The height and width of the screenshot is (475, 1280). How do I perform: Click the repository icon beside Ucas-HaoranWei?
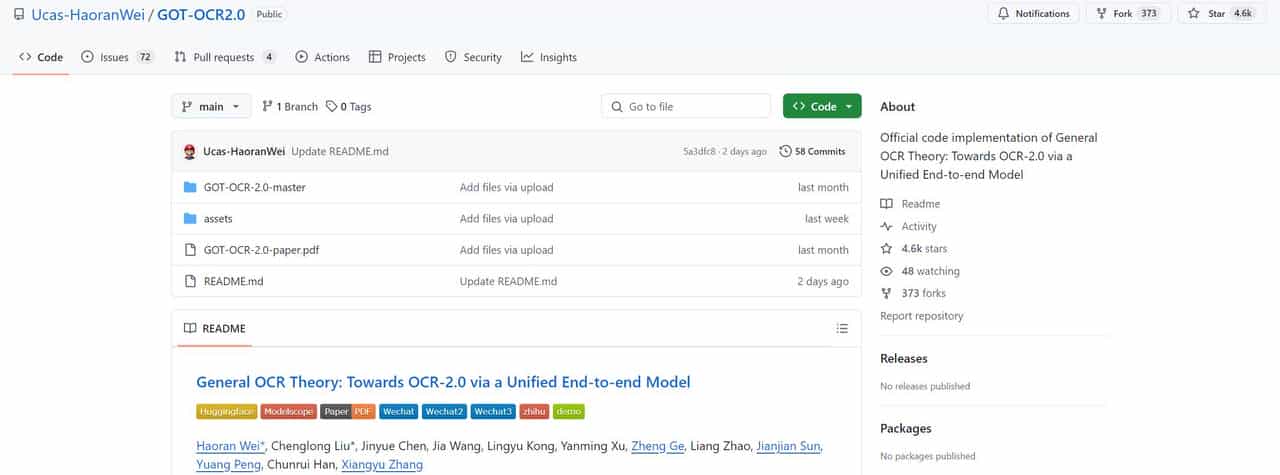(x=19, y=14)
